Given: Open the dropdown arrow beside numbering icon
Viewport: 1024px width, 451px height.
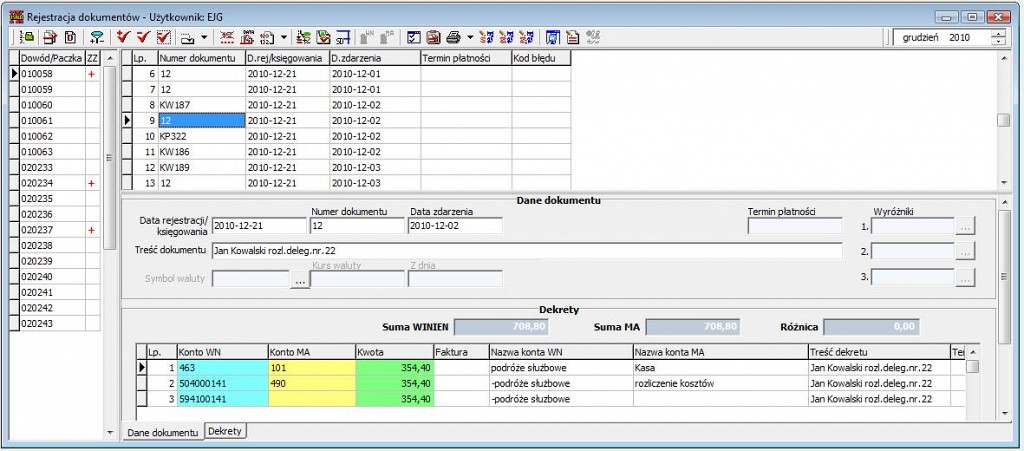Looking at the screenshot, I should point(283,37).
